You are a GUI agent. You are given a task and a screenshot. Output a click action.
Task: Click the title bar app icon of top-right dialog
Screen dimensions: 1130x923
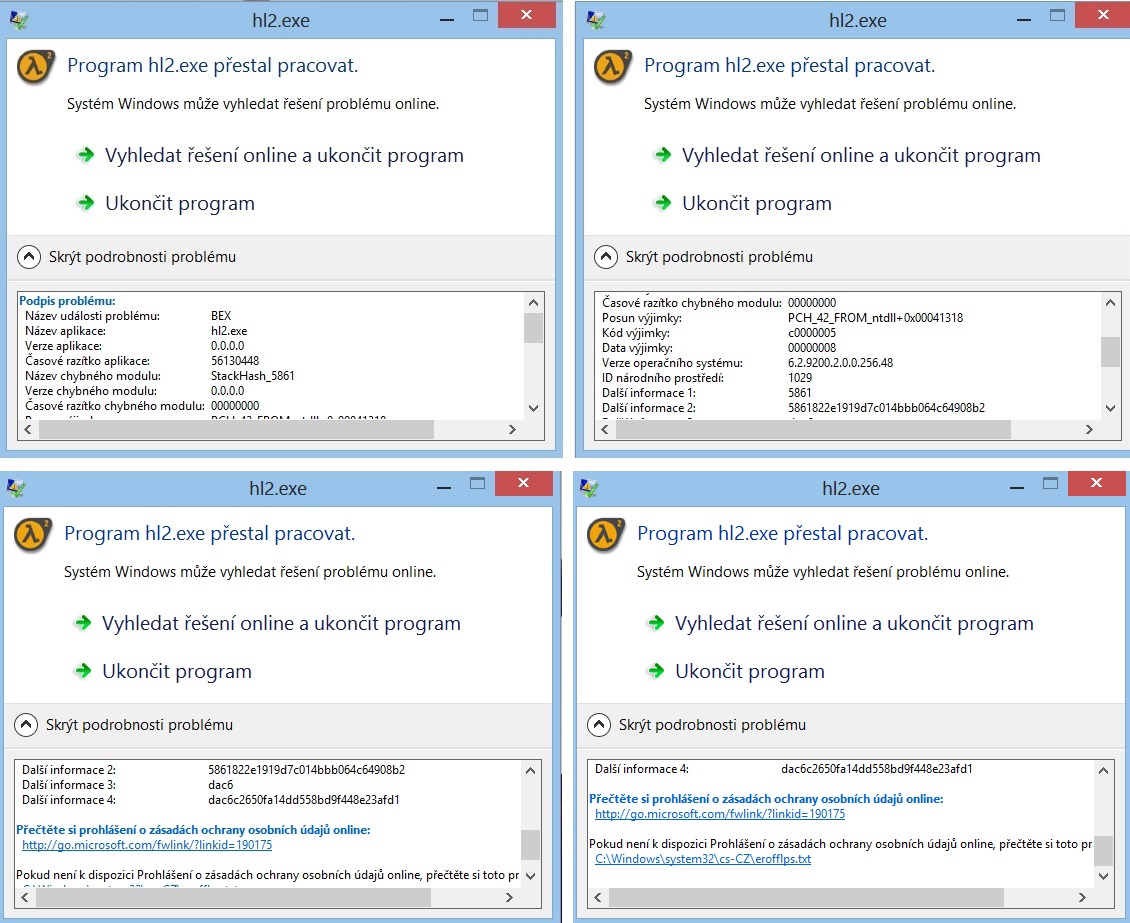596,19
